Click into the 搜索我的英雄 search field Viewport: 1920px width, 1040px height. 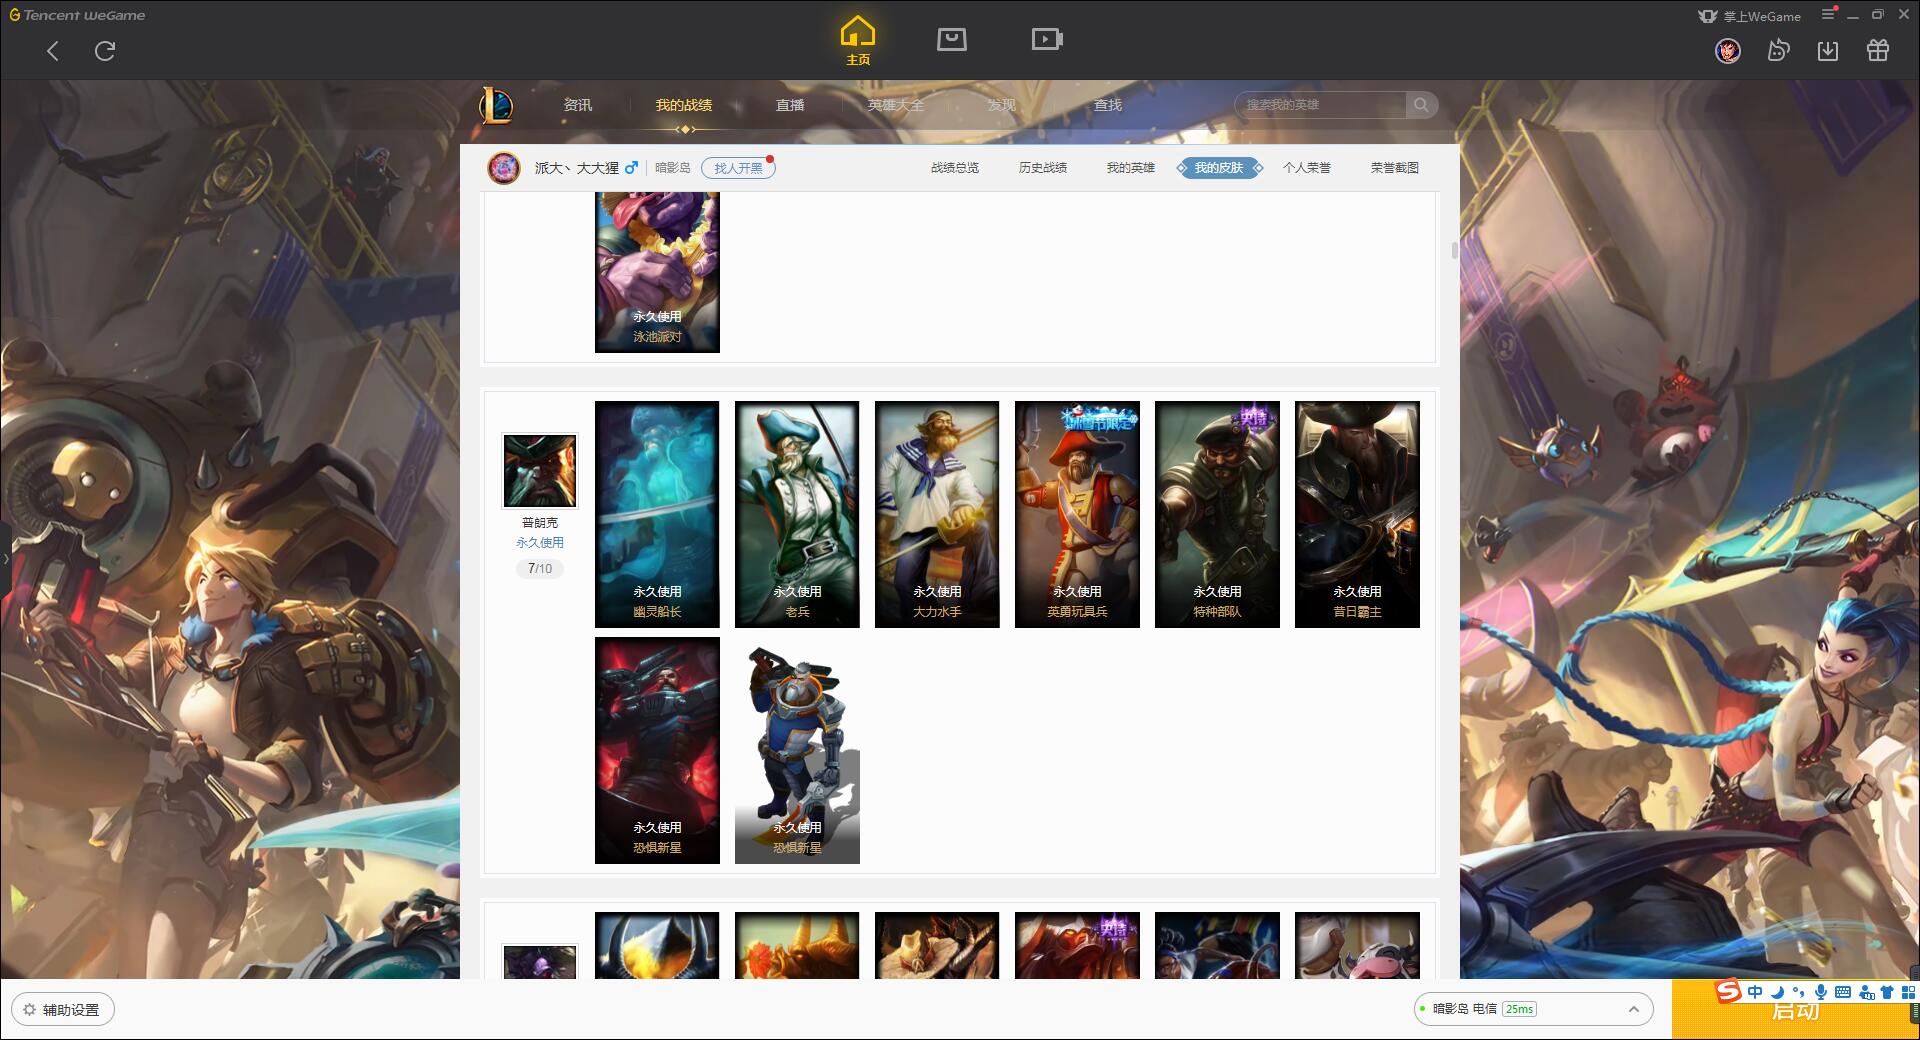[x=1320, y=105]
